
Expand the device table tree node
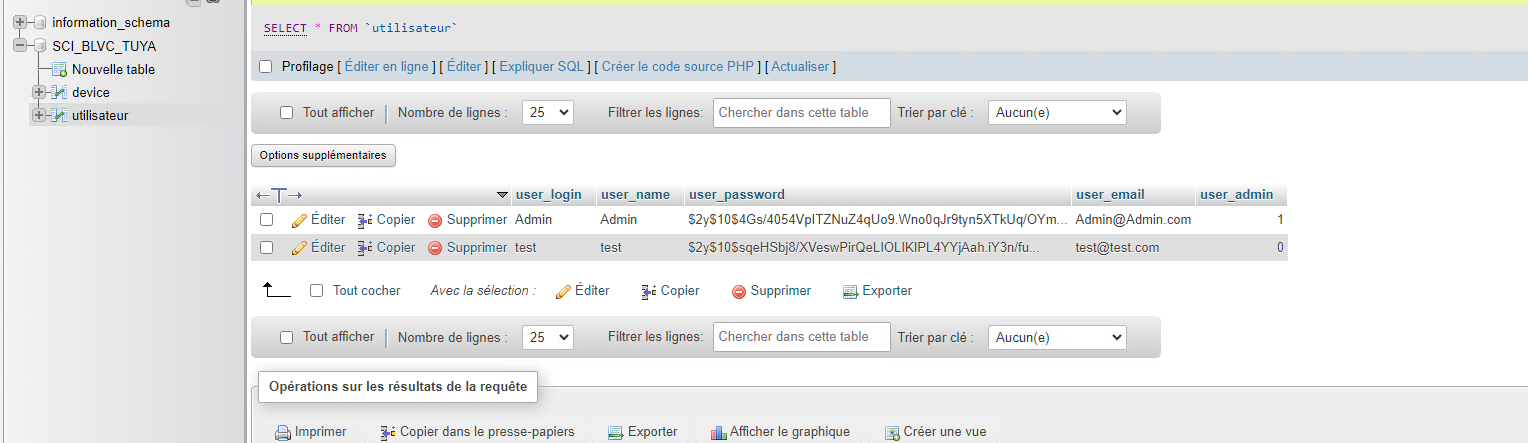(39, 92)
